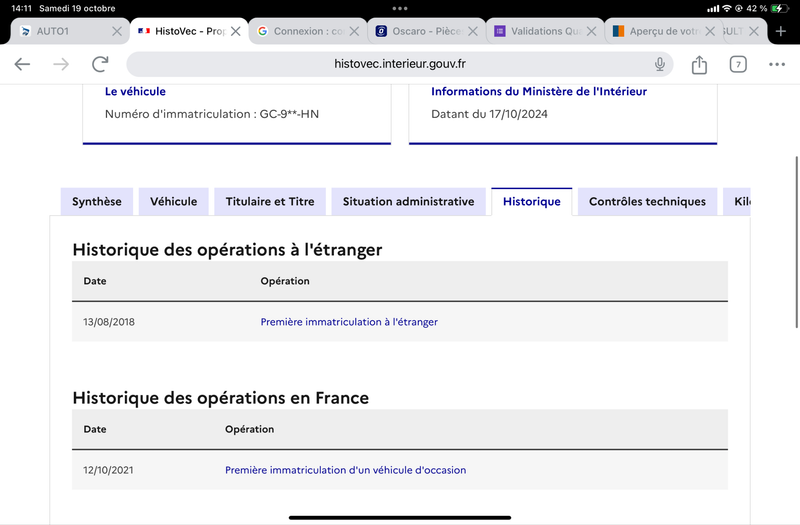This screenshot has width=800, height=525.
Task: Open the Synthèse tab
Action: coord(97,202)
